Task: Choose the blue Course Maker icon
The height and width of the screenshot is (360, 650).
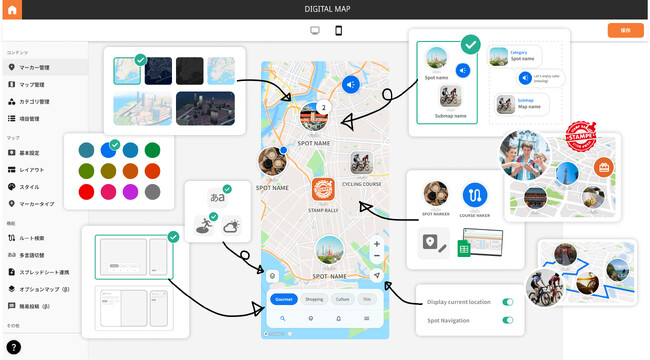Action: tap(475, 195)
